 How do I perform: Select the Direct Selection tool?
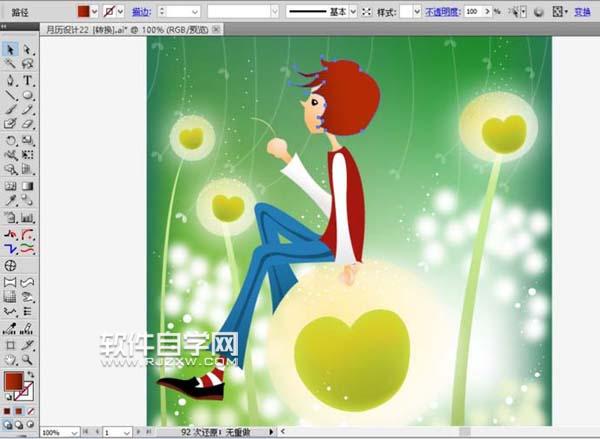pyautogui.click(x=27, y=49)
